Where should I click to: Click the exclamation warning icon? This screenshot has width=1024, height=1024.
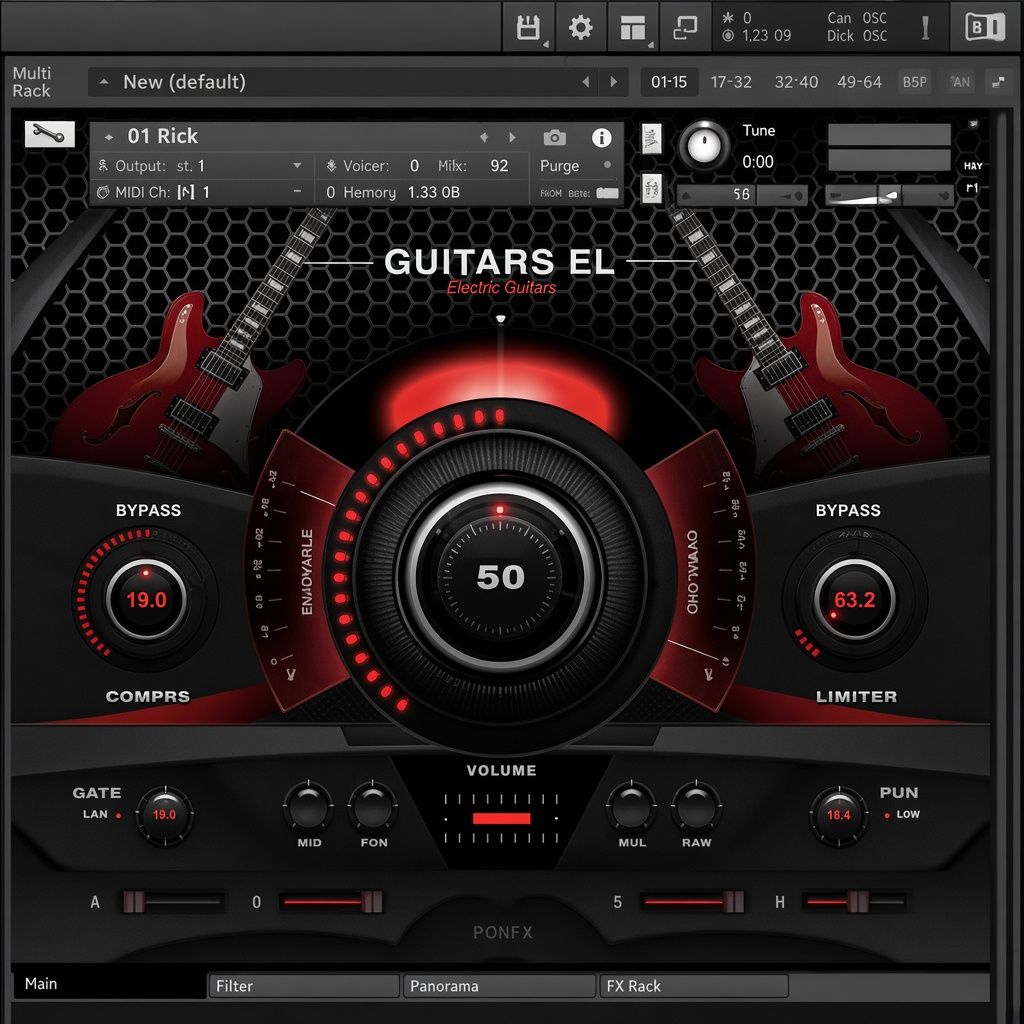point(925,27)
